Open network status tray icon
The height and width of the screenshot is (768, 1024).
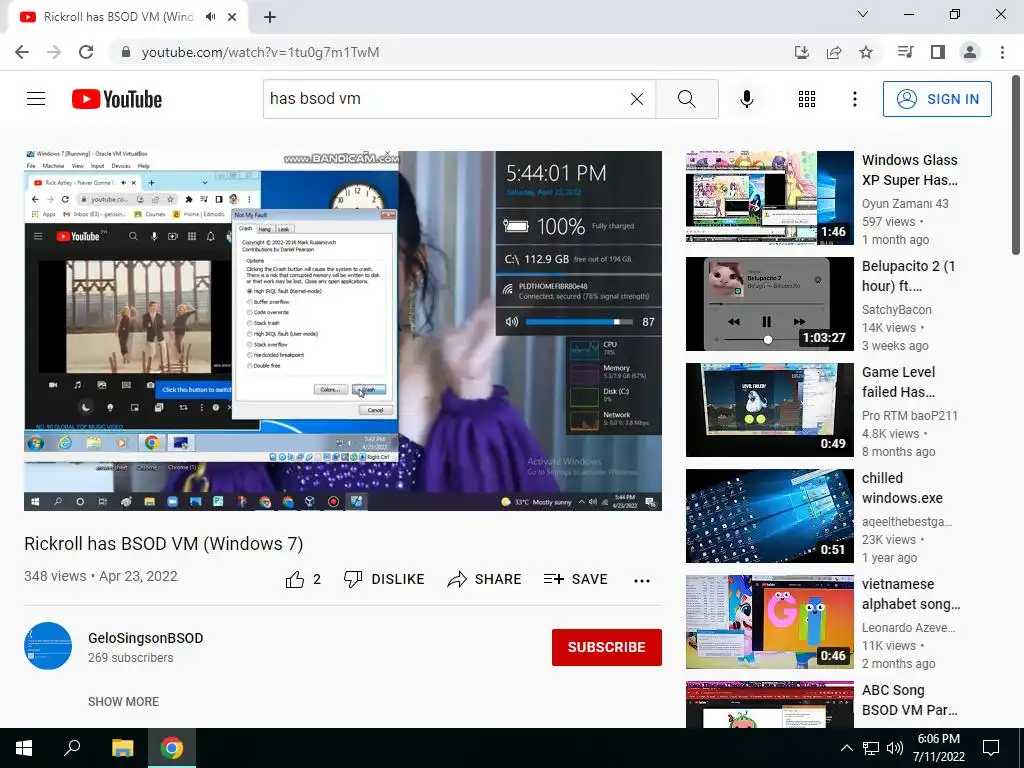tap(871, 748)
